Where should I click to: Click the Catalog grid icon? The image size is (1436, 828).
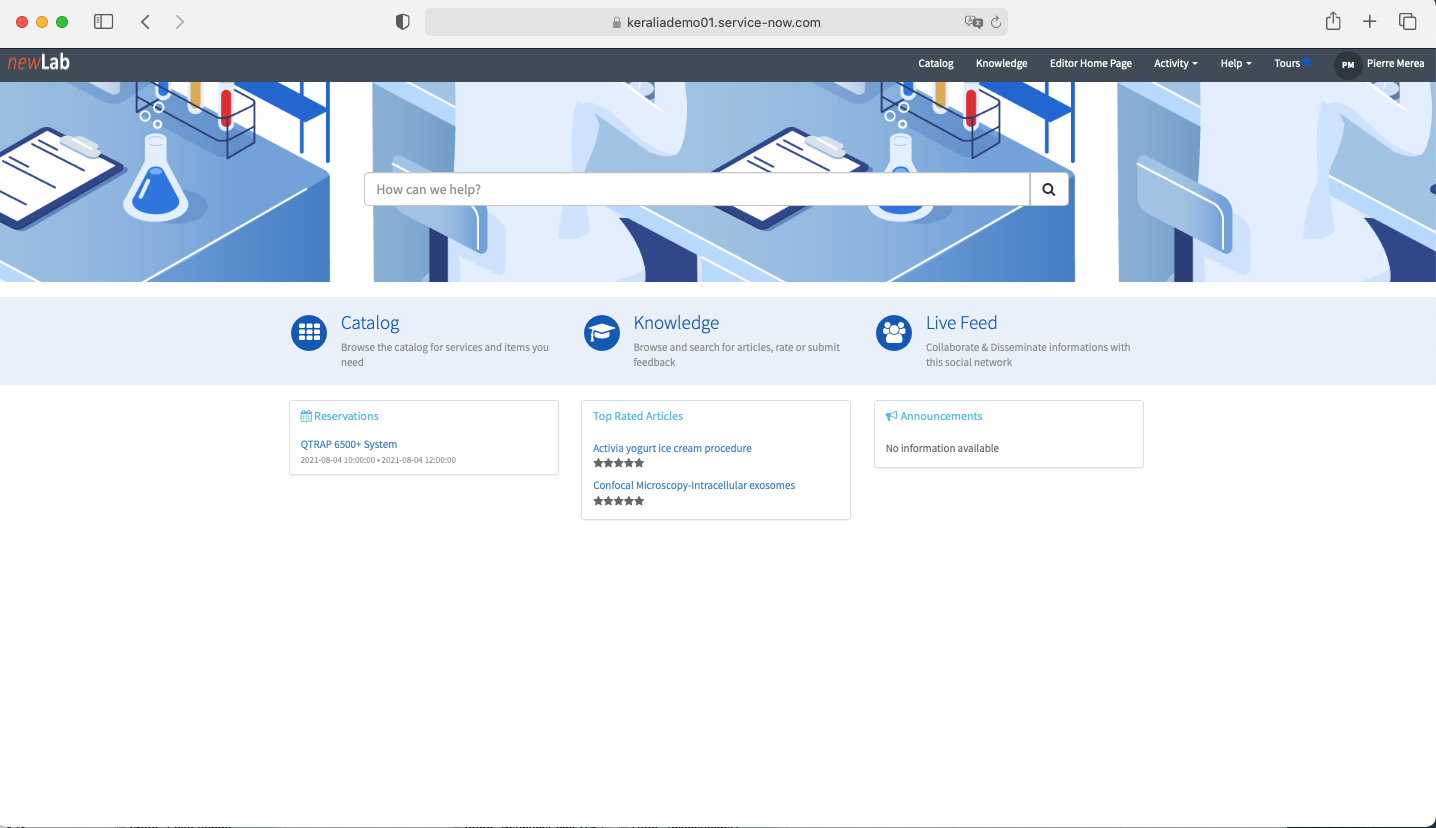tap(309, 333)
